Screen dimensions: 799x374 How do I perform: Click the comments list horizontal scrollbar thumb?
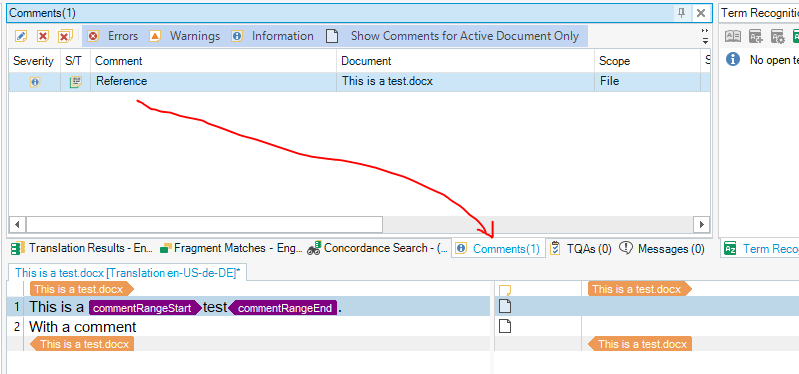tap(204, 224)
